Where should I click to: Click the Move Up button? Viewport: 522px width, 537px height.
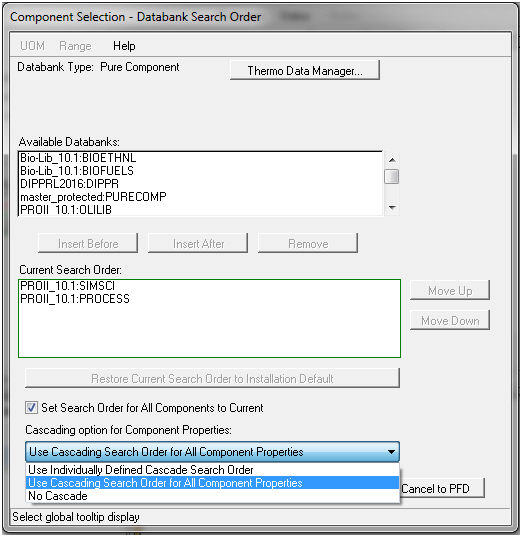pyautogui.click(x=450, y=291)
